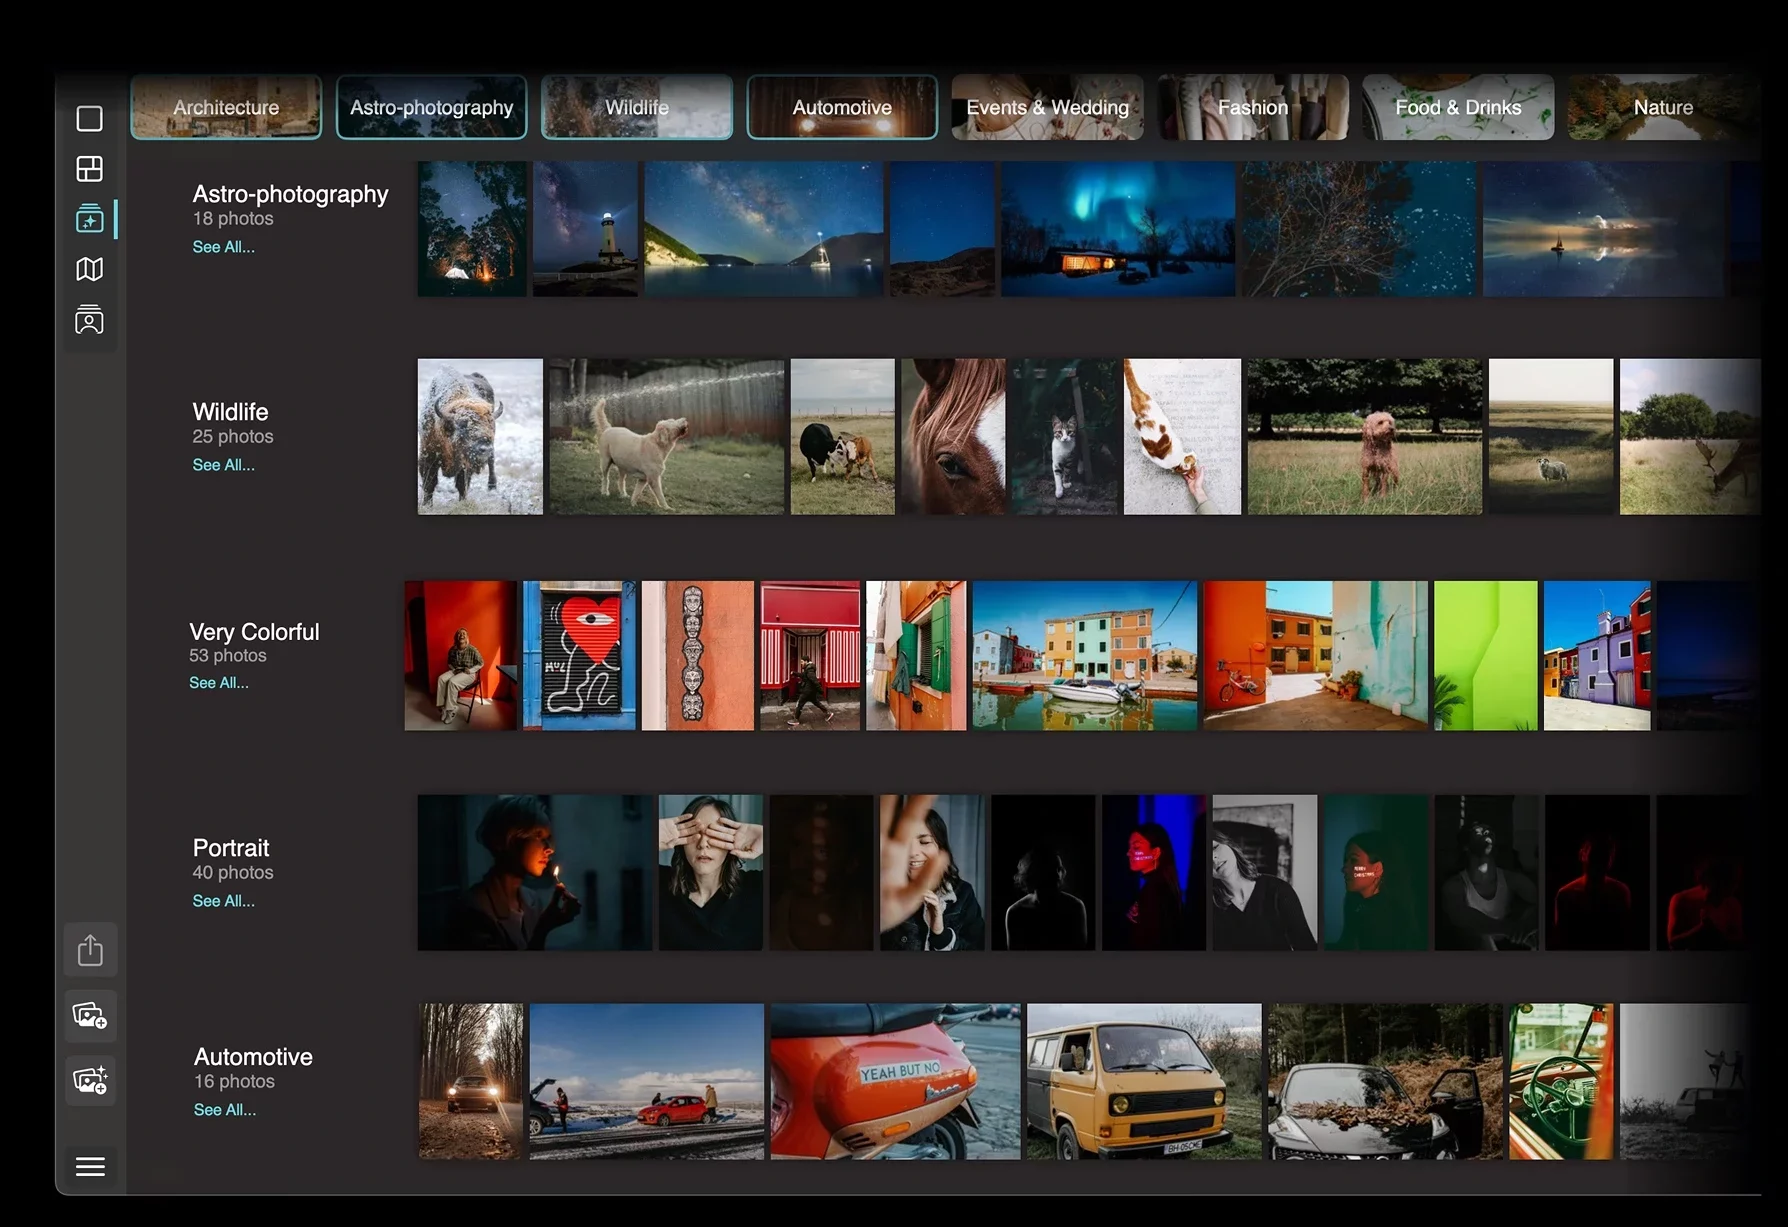
Task: Click the Wildlife section heading
Action: pyautogui.click(x=230, y=412)
